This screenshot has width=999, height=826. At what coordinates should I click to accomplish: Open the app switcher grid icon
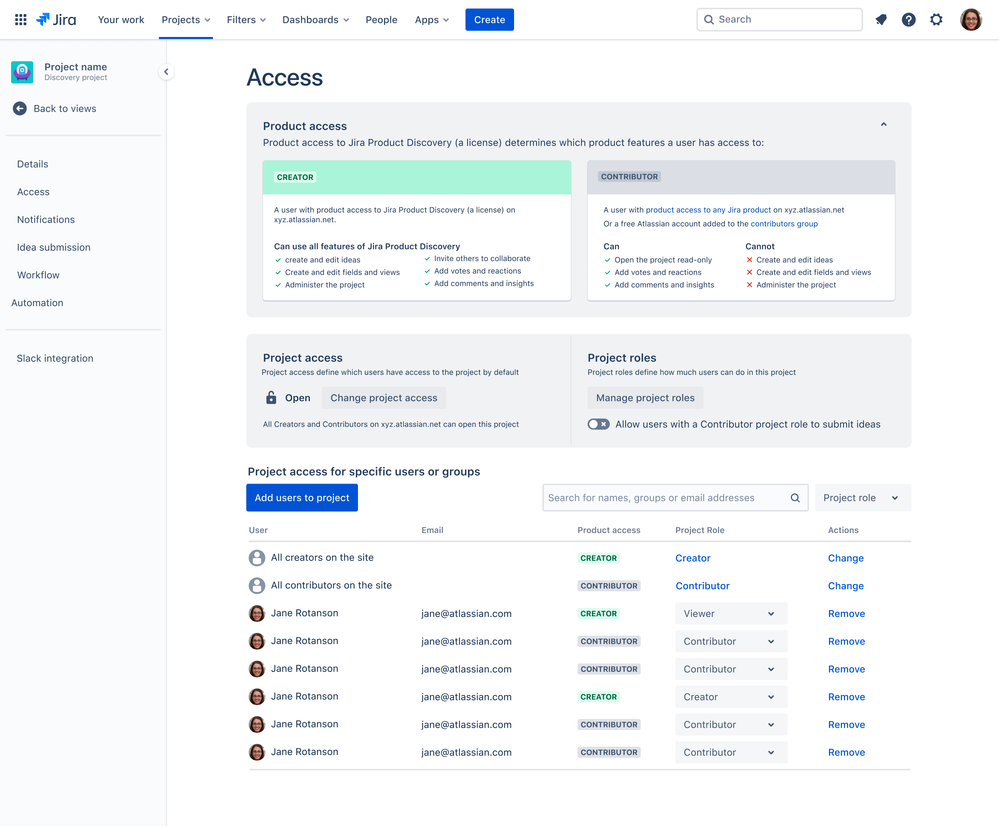[x=20, y=20]
